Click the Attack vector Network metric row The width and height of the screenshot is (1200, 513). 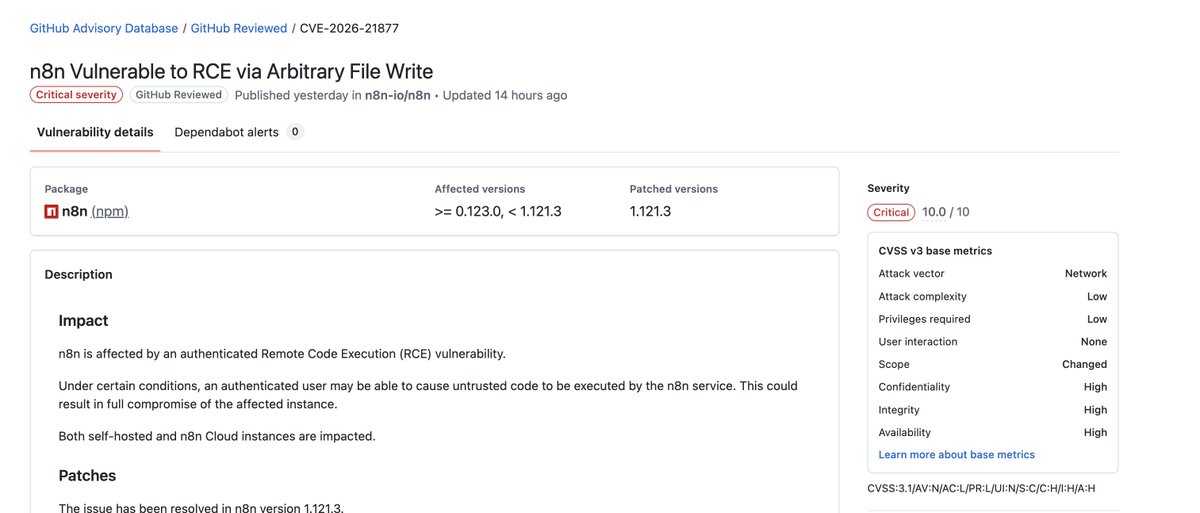tap(993, 273)
